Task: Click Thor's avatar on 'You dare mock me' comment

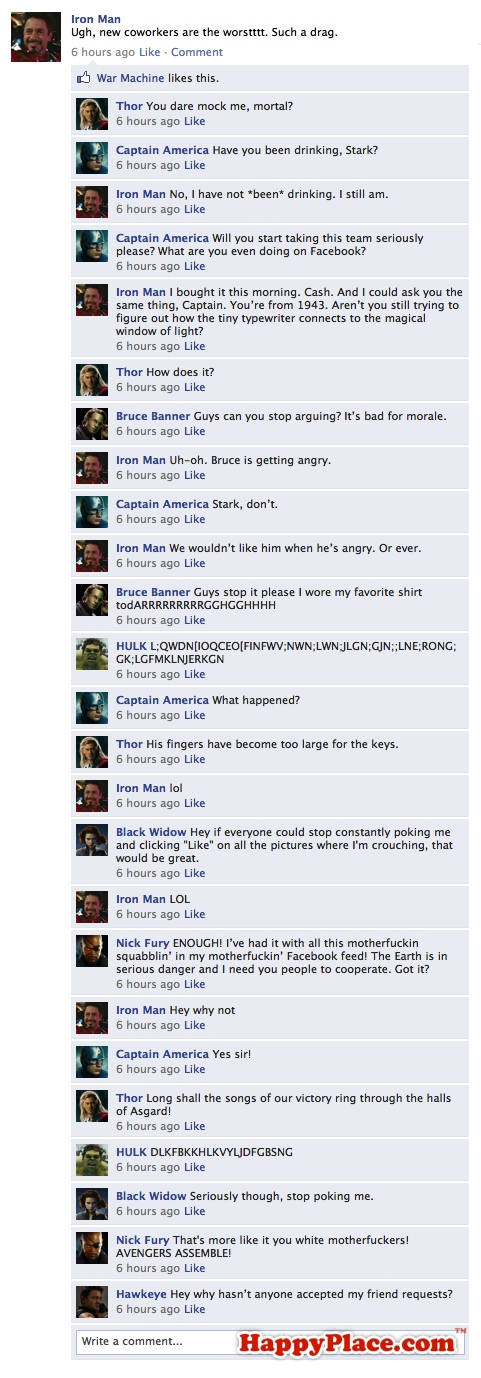Action: 92,114
